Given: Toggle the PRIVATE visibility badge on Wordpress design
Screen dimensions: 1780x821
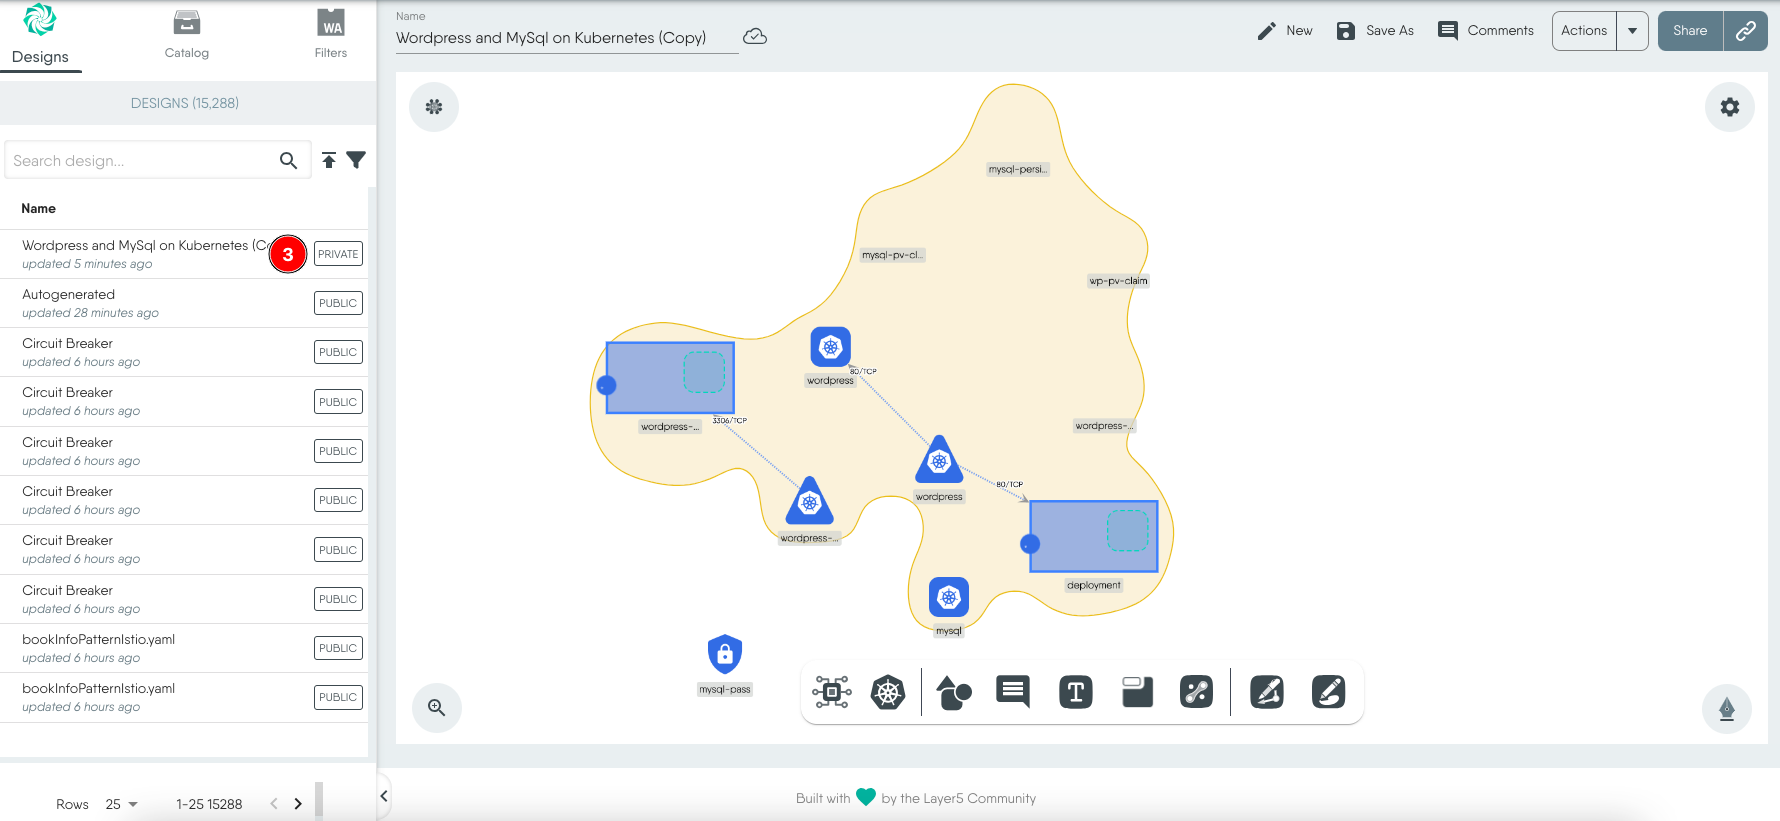Looking at the screenshot, I should [x=338, y=254].
